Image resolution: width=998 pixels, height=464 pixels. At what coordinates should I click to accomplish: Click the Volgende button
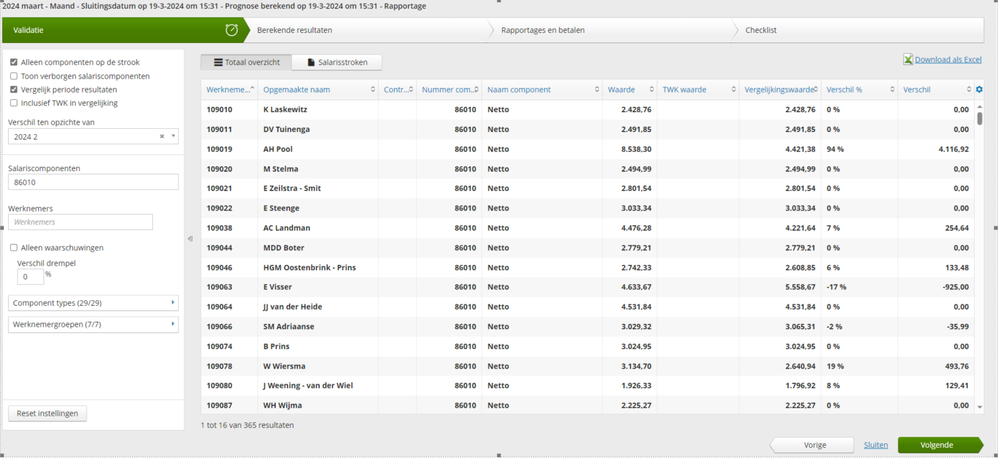(940, 445)
